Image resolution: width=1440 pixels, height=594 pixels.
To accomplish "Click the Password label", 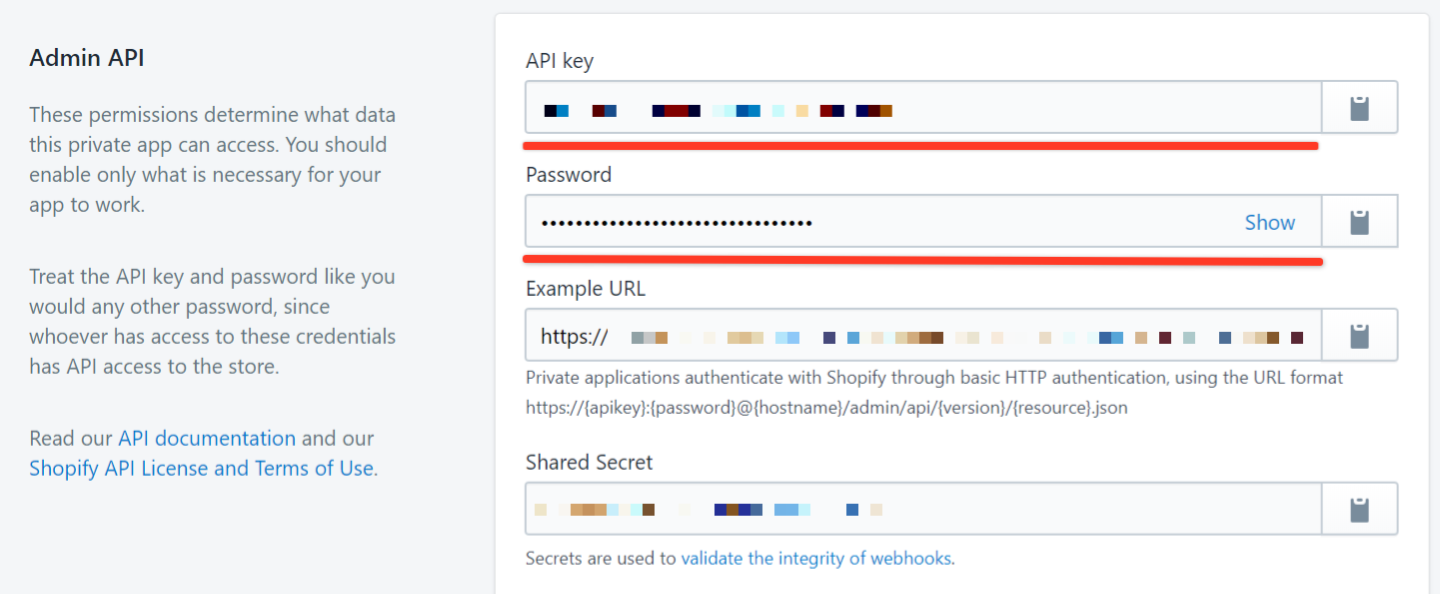I will tap(568, 174).
